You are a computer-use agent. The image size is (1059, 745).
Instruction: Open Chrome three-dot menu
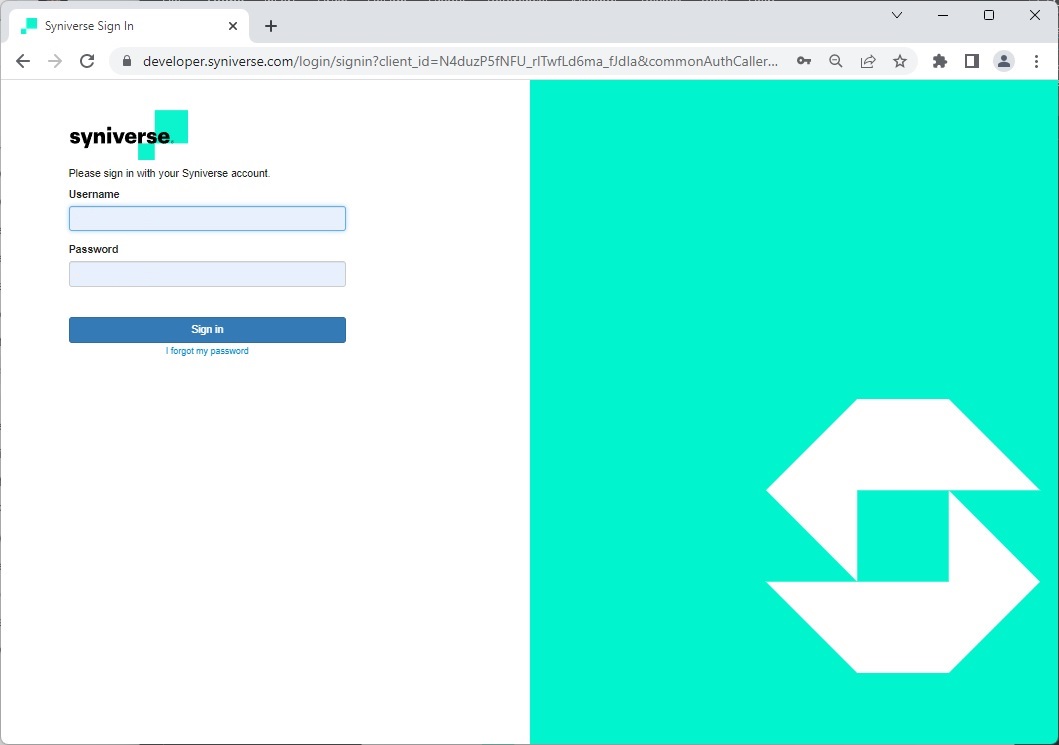pos(1036,61)
